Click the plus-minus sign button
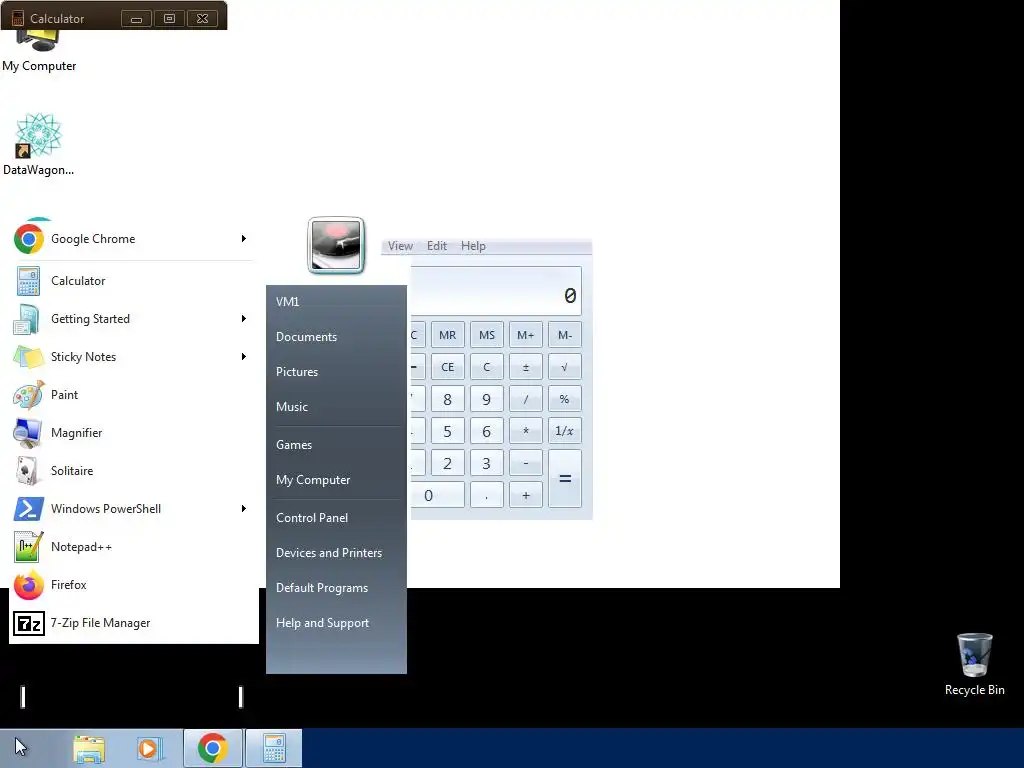1024x768 pixels. click(x=526, y=367)
